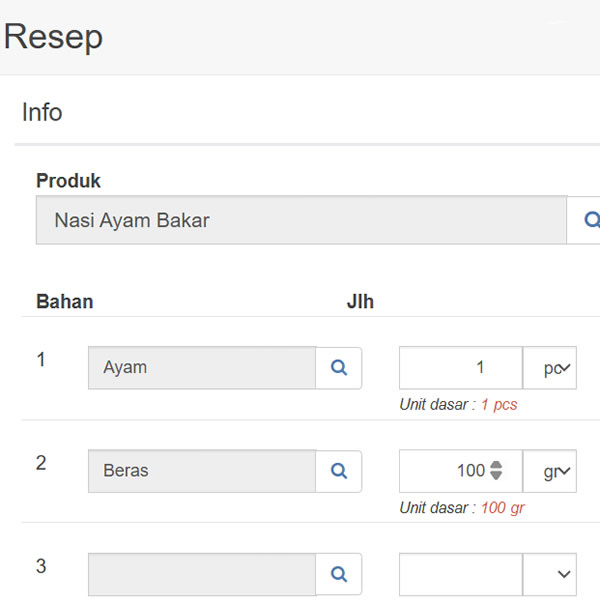
Task: Click the quantity stepper arrows for Beras
Action: (496, 471)
